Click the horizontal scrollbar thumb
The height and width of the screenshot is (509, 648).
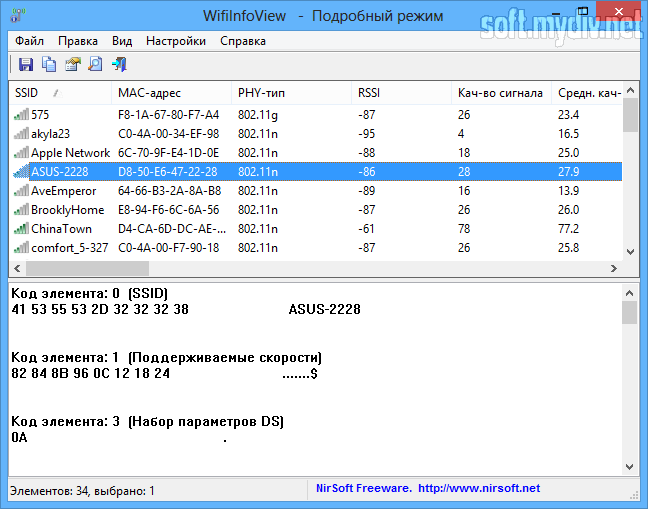click(87, 269)
